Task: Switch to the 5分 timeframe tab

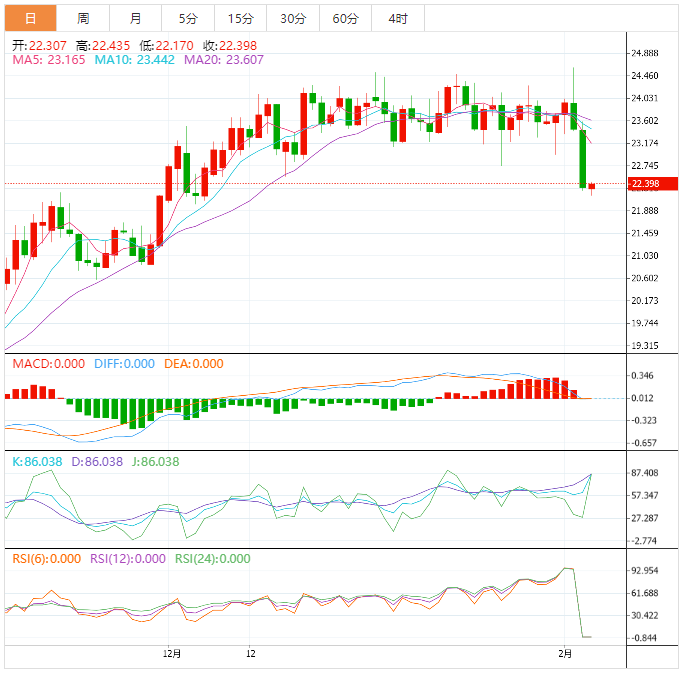Action: pyautogui.click(x=188, y=18)
